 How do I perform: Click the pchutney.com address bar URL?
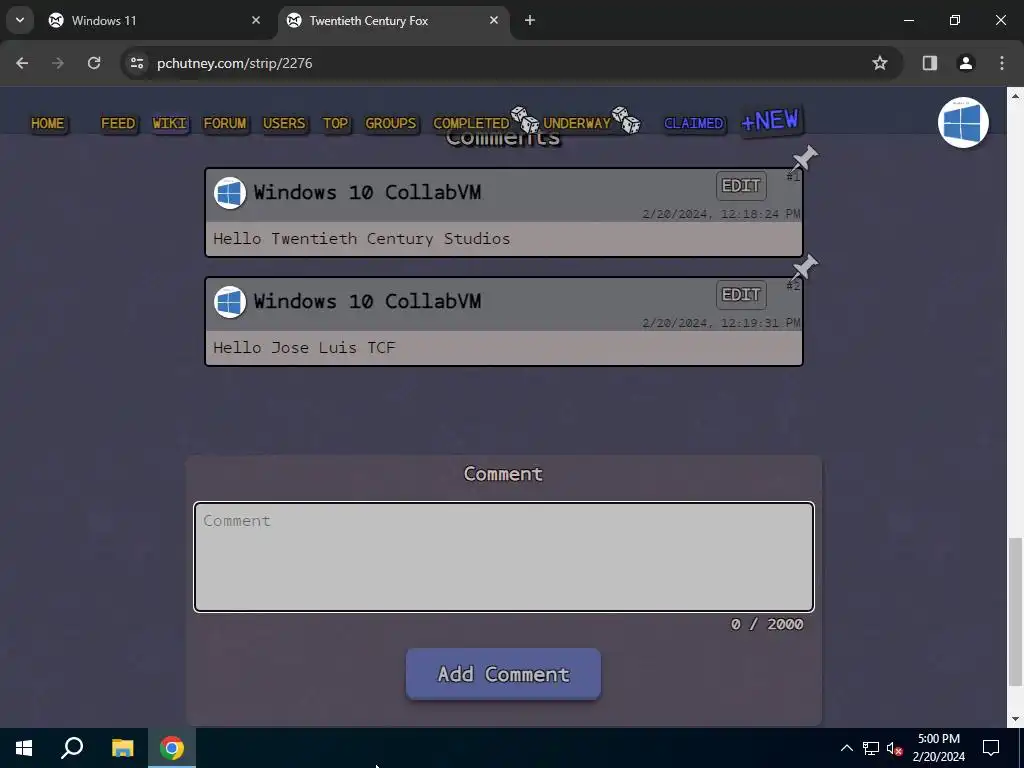coord(234,63)
